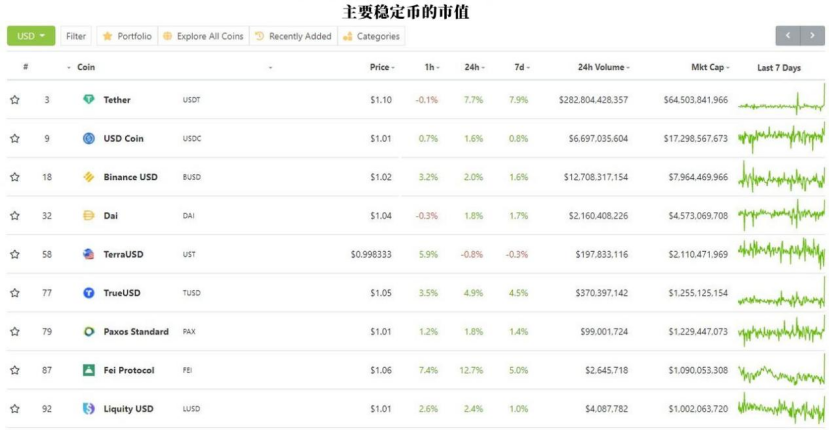Click Tether's 7-day sparkline chart
The image size is (830, 431).
pyautogui.click(x=781, y=100)
